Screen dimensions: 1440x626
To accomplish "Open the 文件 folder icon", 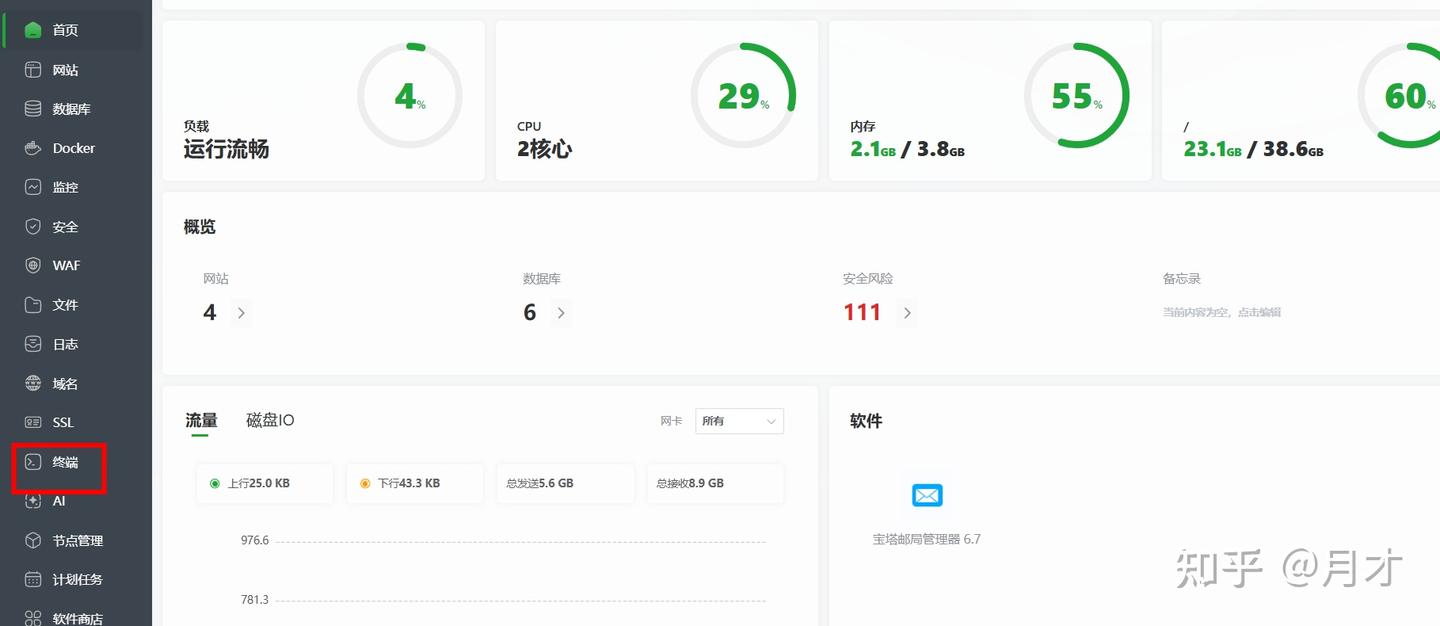I will click(33, 305).
